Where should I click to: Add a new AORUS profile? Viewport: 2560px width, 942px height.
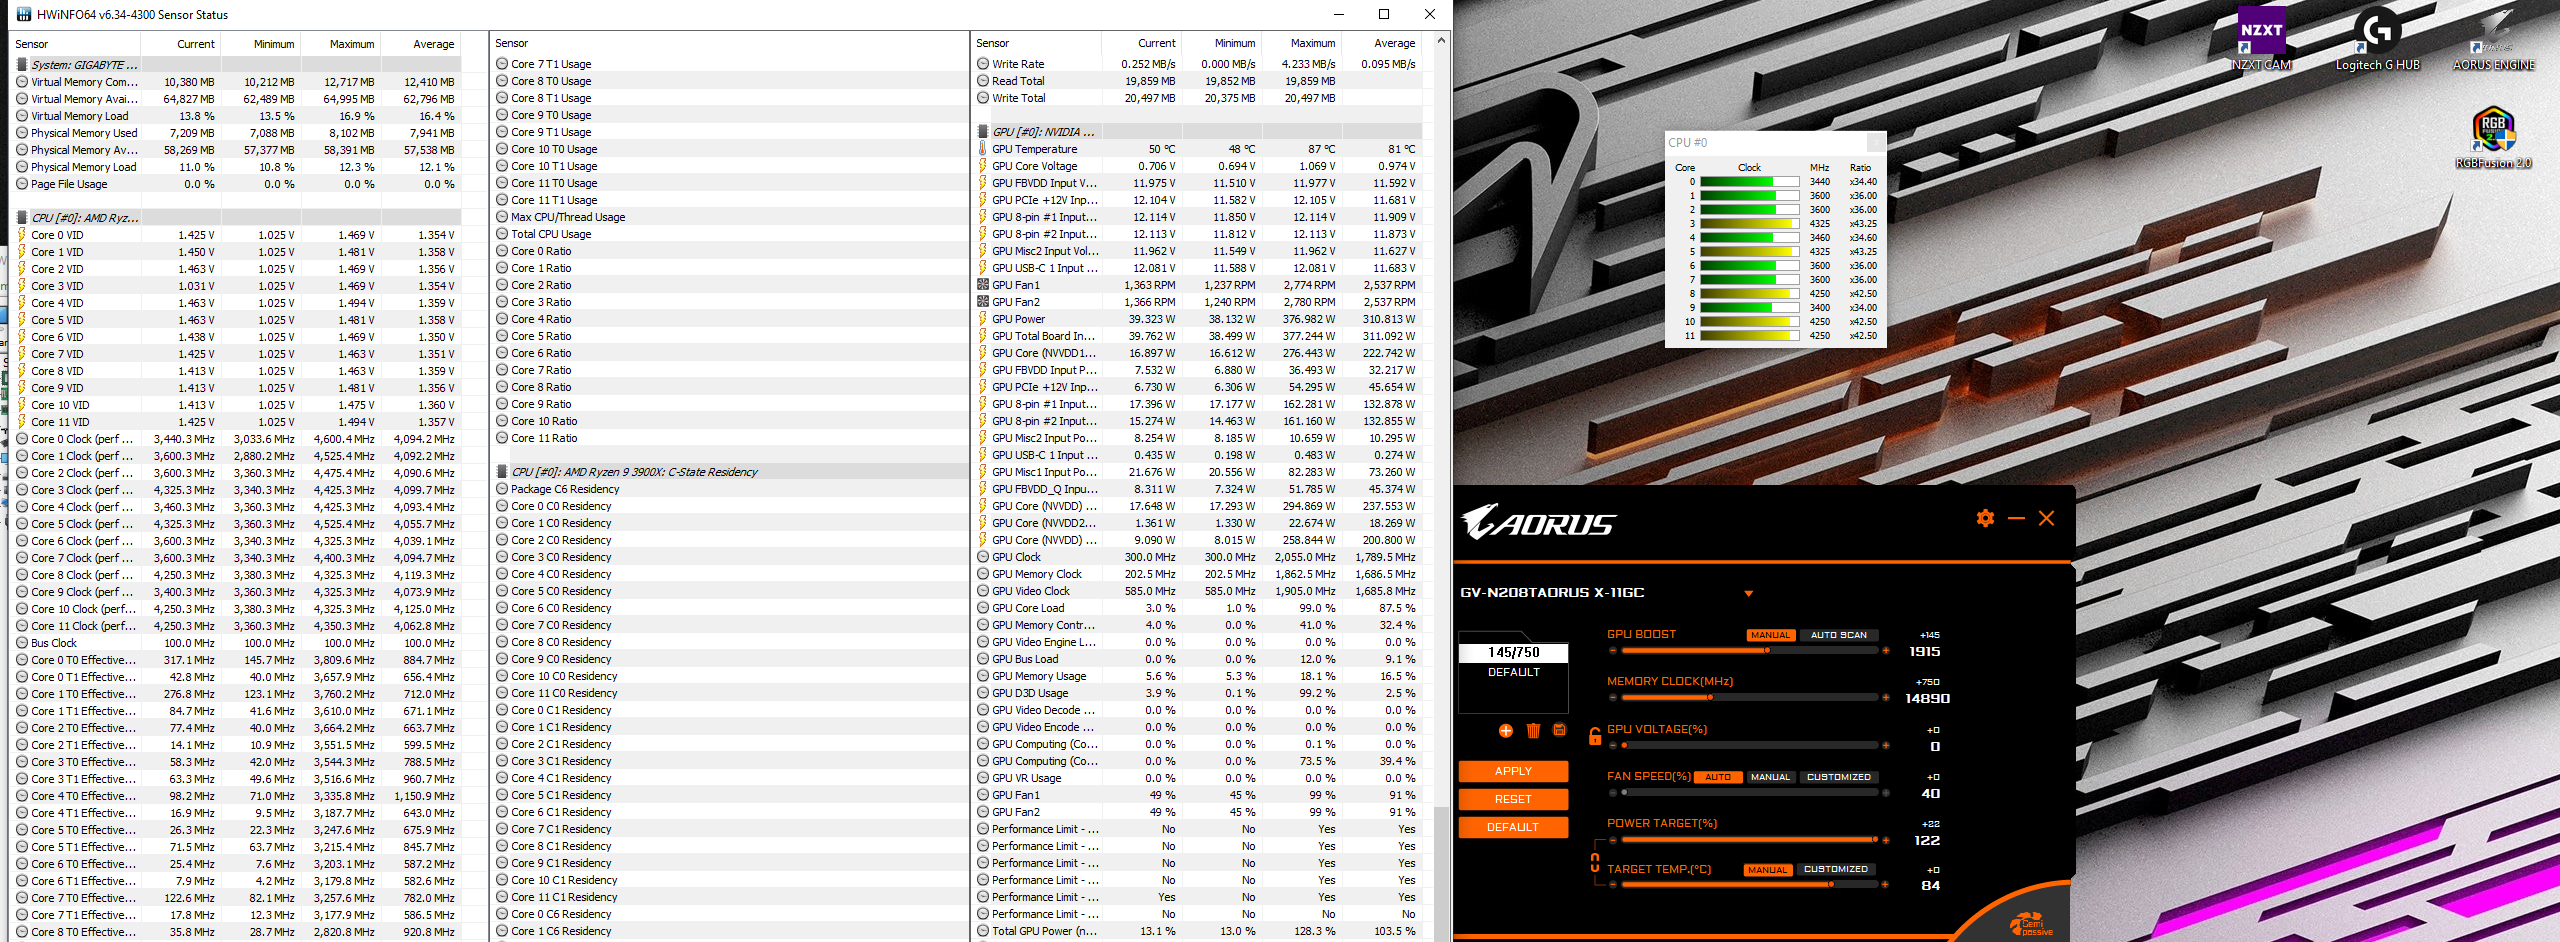click(x=1506, y=731)
